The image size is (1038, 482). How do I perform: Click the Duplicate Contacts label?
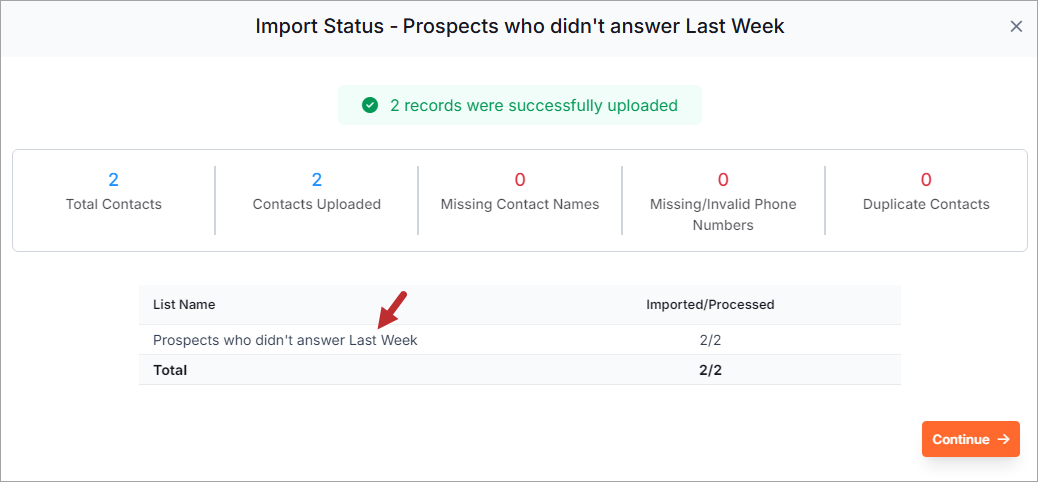click(926, 204)
